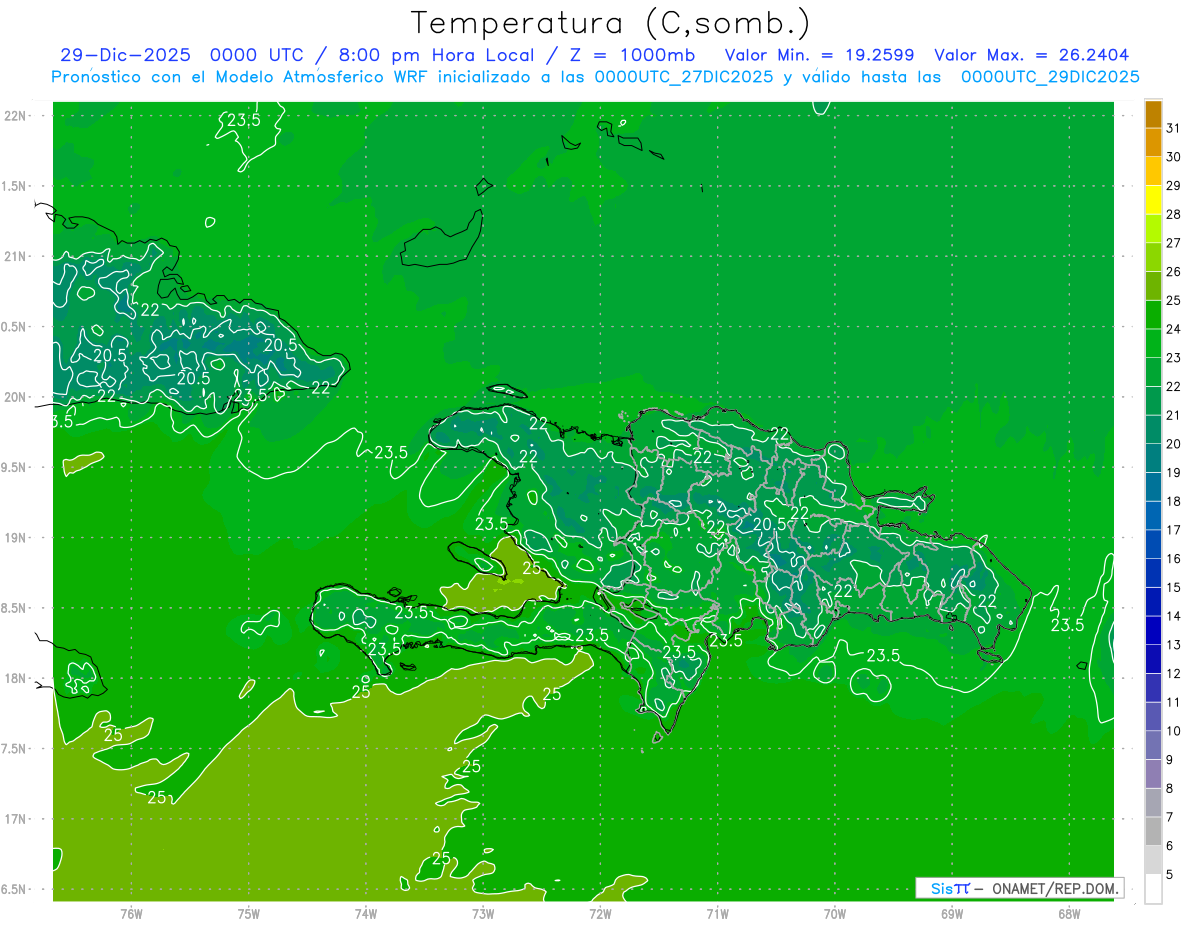The width and height of the screenshot is (1200, 927).
Task: Click the '70W' longitude axis label
Action: coord(835,913)
